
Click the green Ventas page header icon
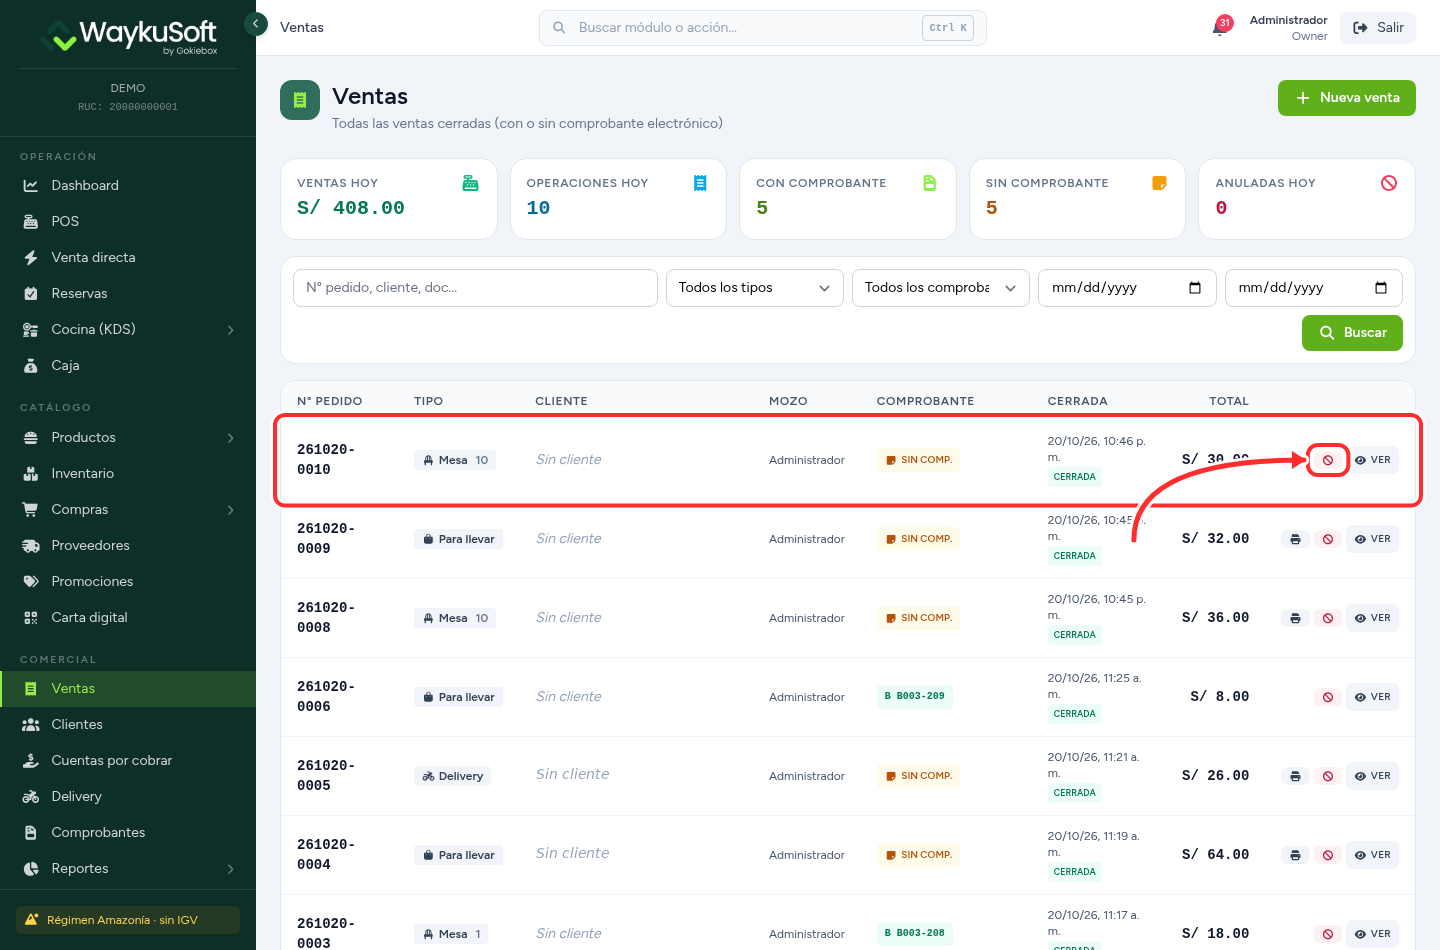point(300,100)
